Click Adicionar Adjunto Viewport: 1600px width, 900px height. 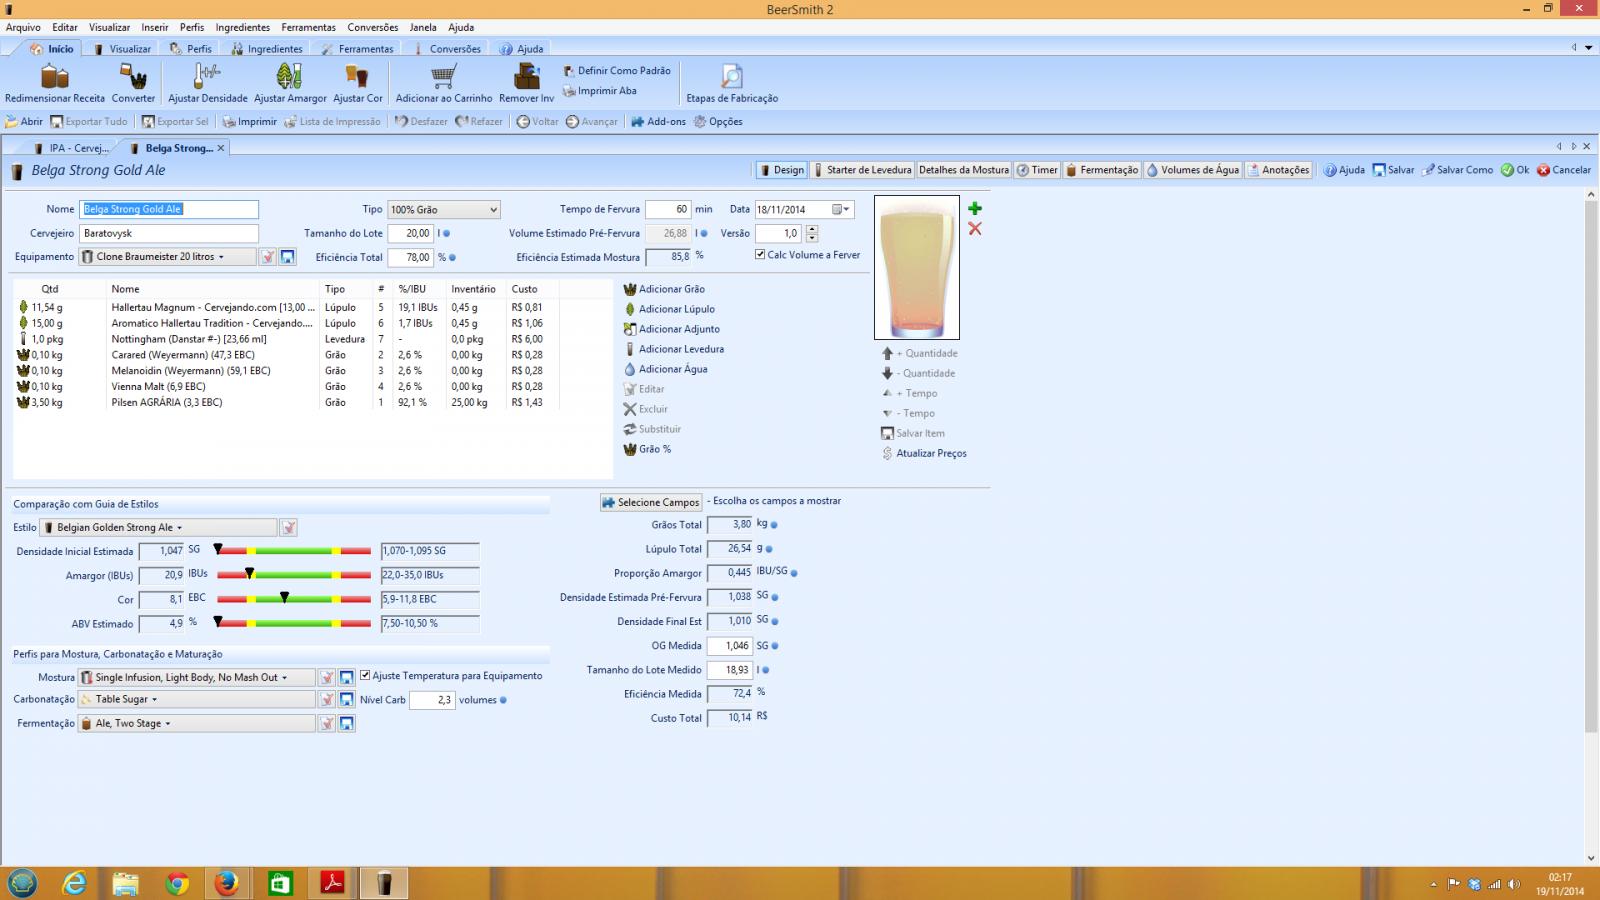(x=671, y=329)
